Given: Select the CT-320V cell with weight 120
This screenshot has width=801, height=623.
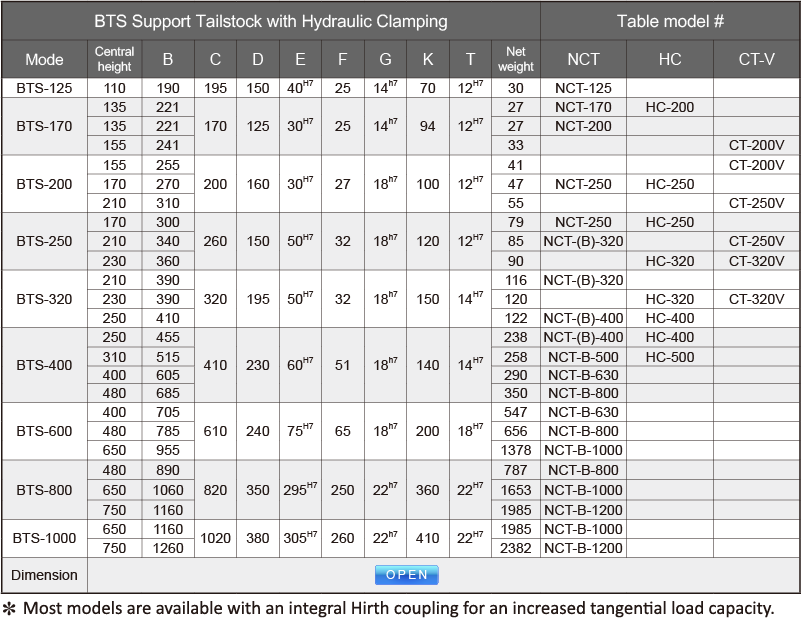Looking at the screenshot, I should (x=757, y=299).
